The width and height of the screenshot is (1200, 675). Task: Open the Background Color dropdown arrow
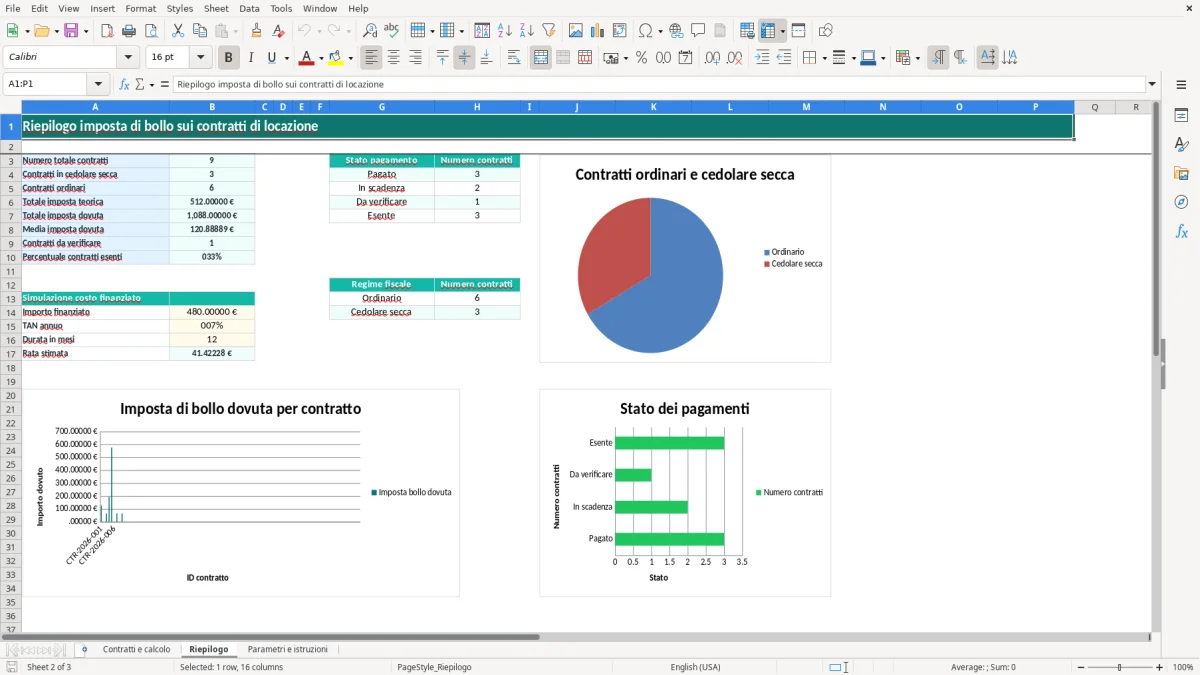[352, 57]
